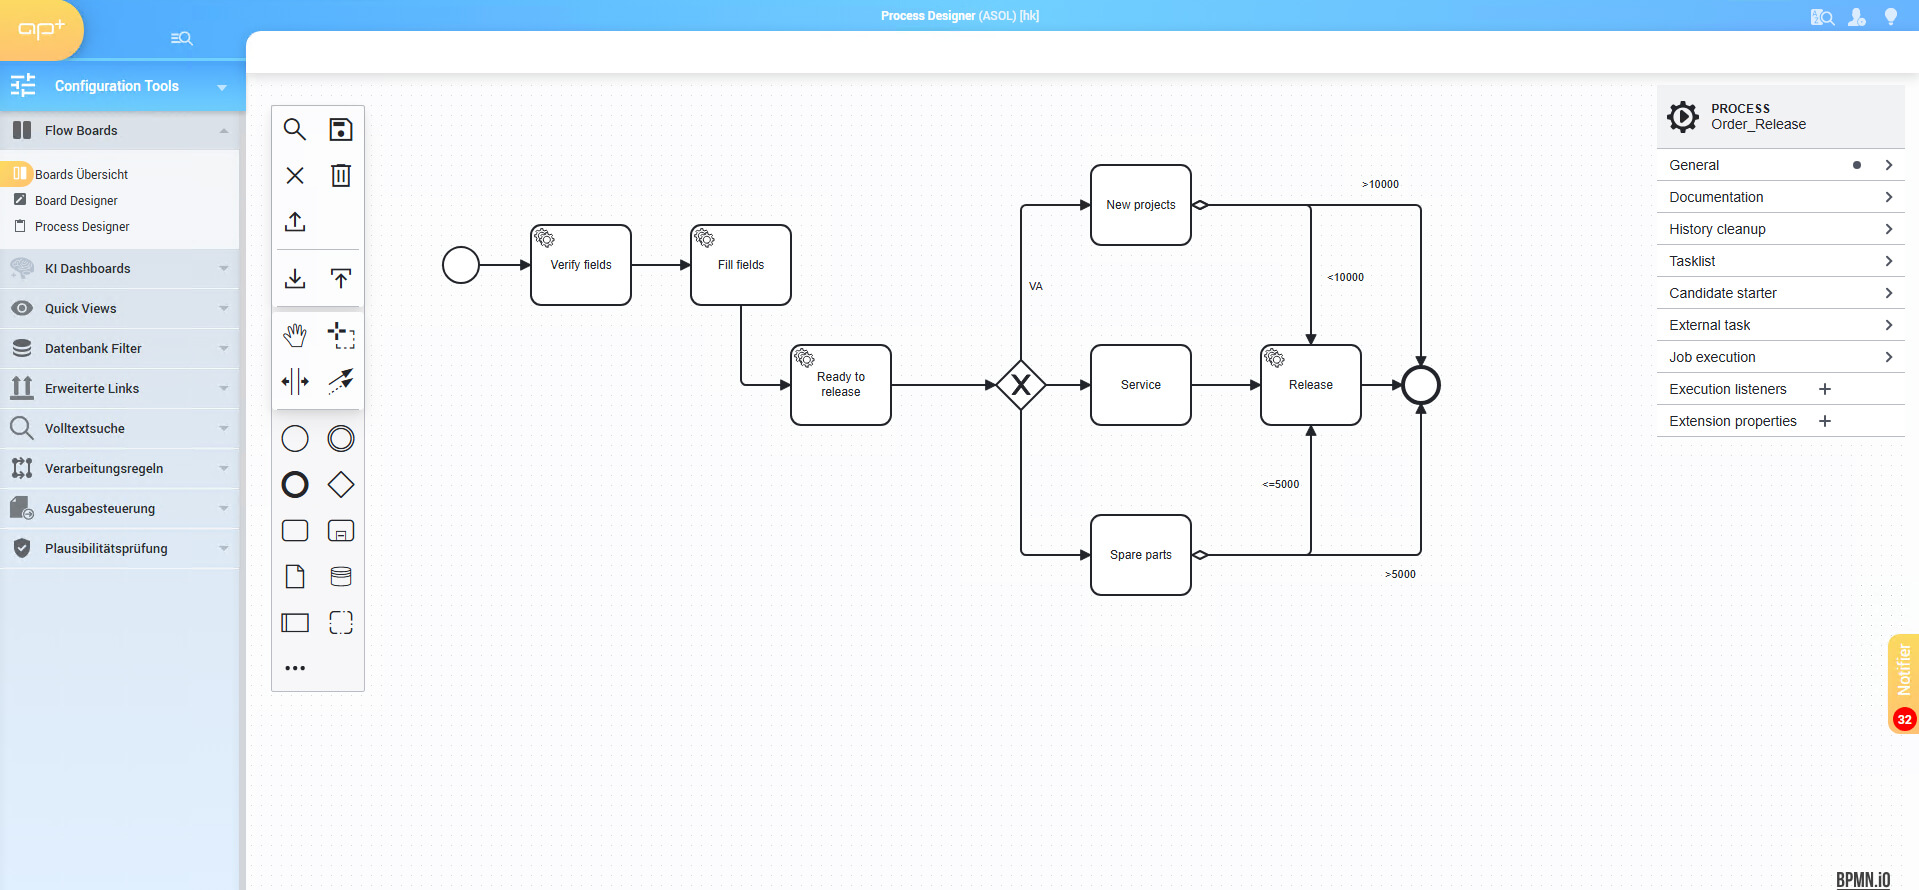Pick the data store cylinder in the palette
Image resolution: width=1919 pixels, height=890 pixels.
click(x=341, y=576)
